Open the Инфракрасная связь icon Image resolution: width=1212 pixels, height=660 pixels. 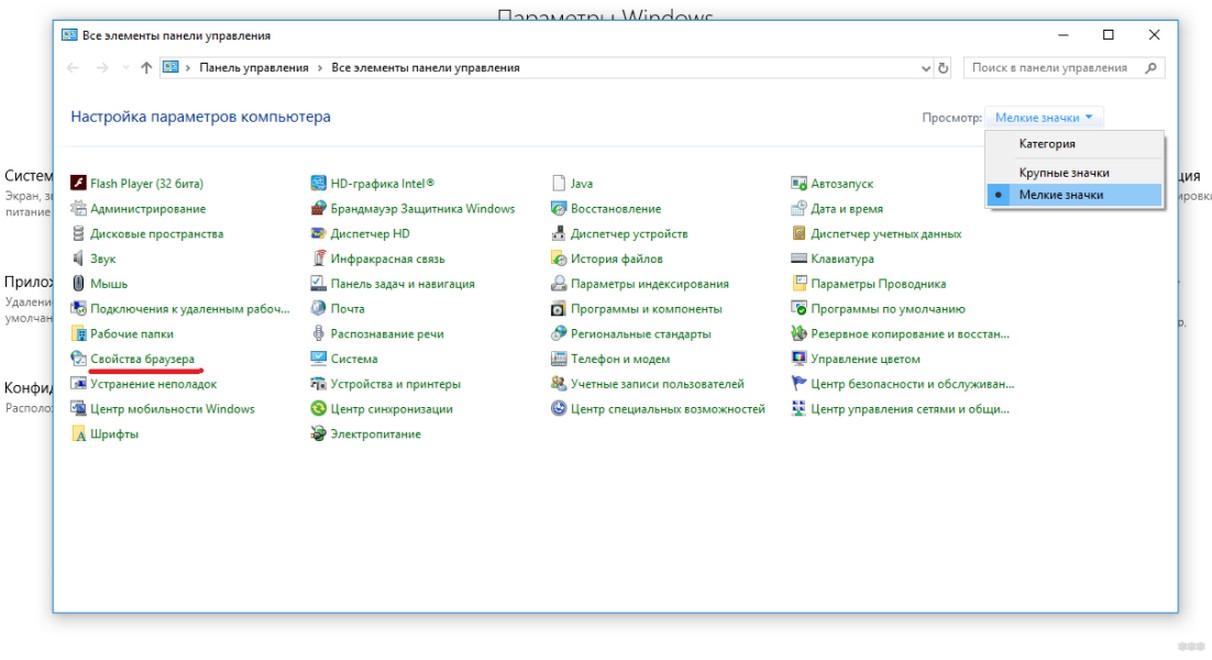click(319, 259)
